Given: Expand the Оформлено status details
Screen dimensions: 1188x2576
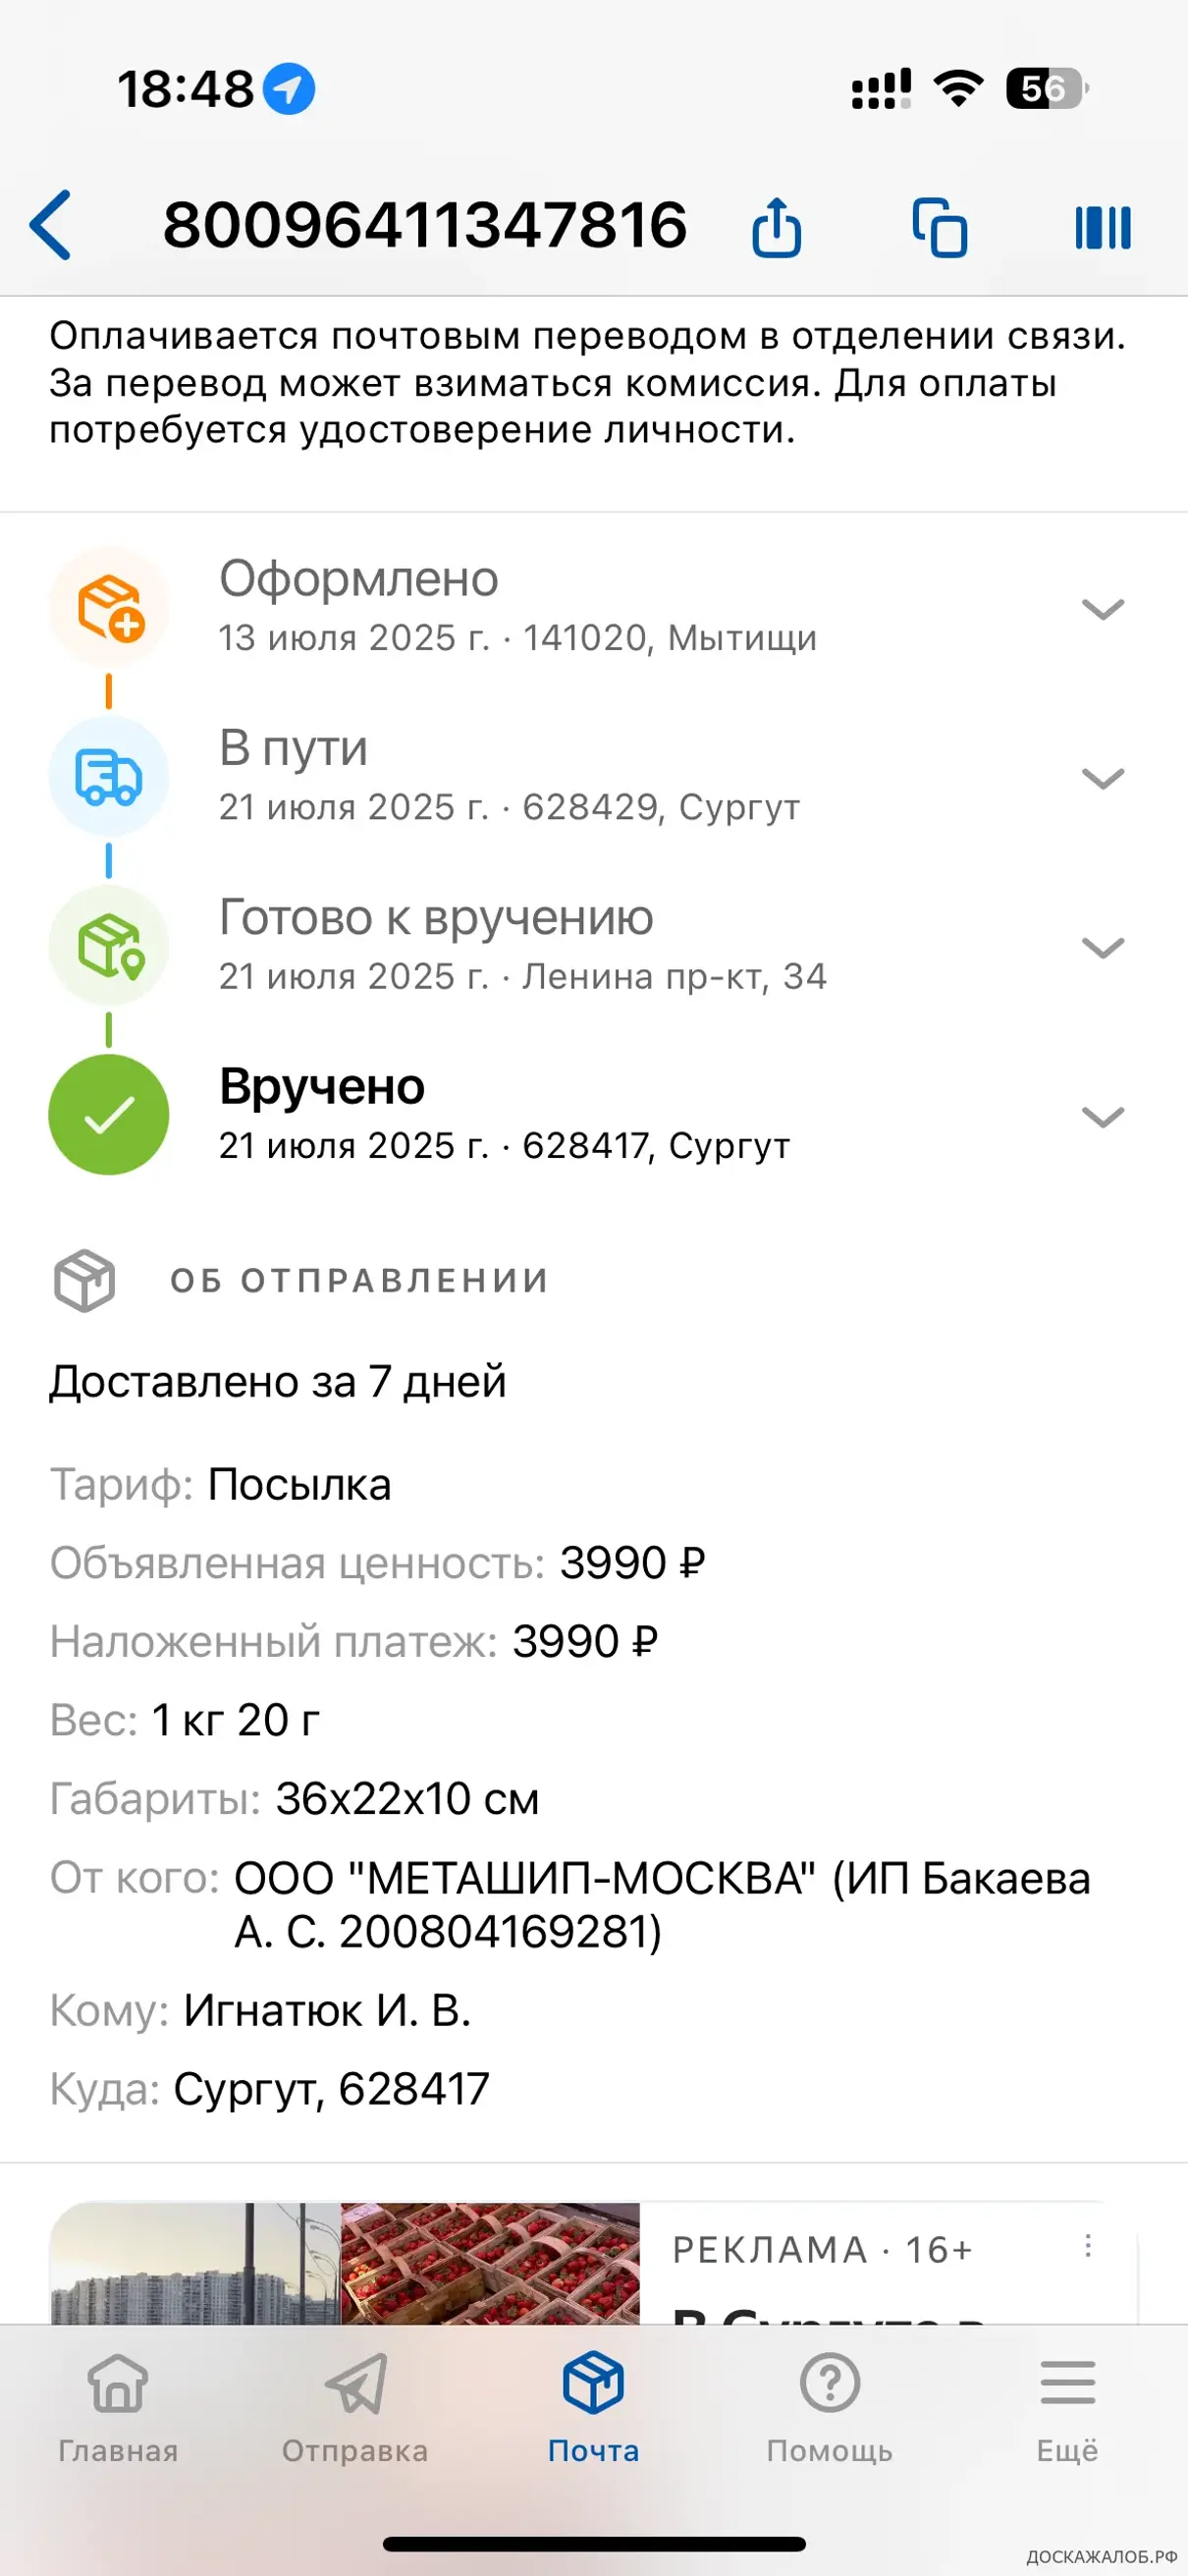Looking at the screenshot, I should coord(1103,608).
